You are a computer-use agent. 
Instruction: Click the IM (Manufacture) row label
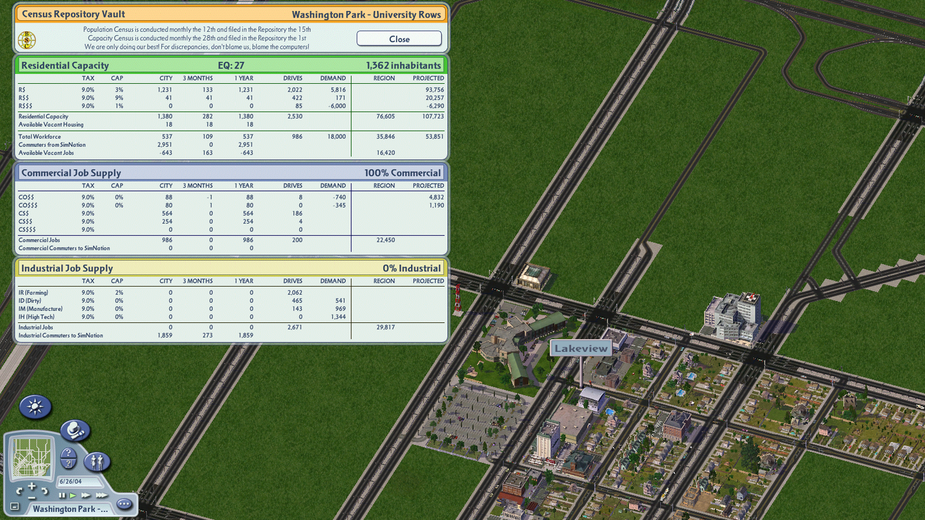(x=40, y=309)
